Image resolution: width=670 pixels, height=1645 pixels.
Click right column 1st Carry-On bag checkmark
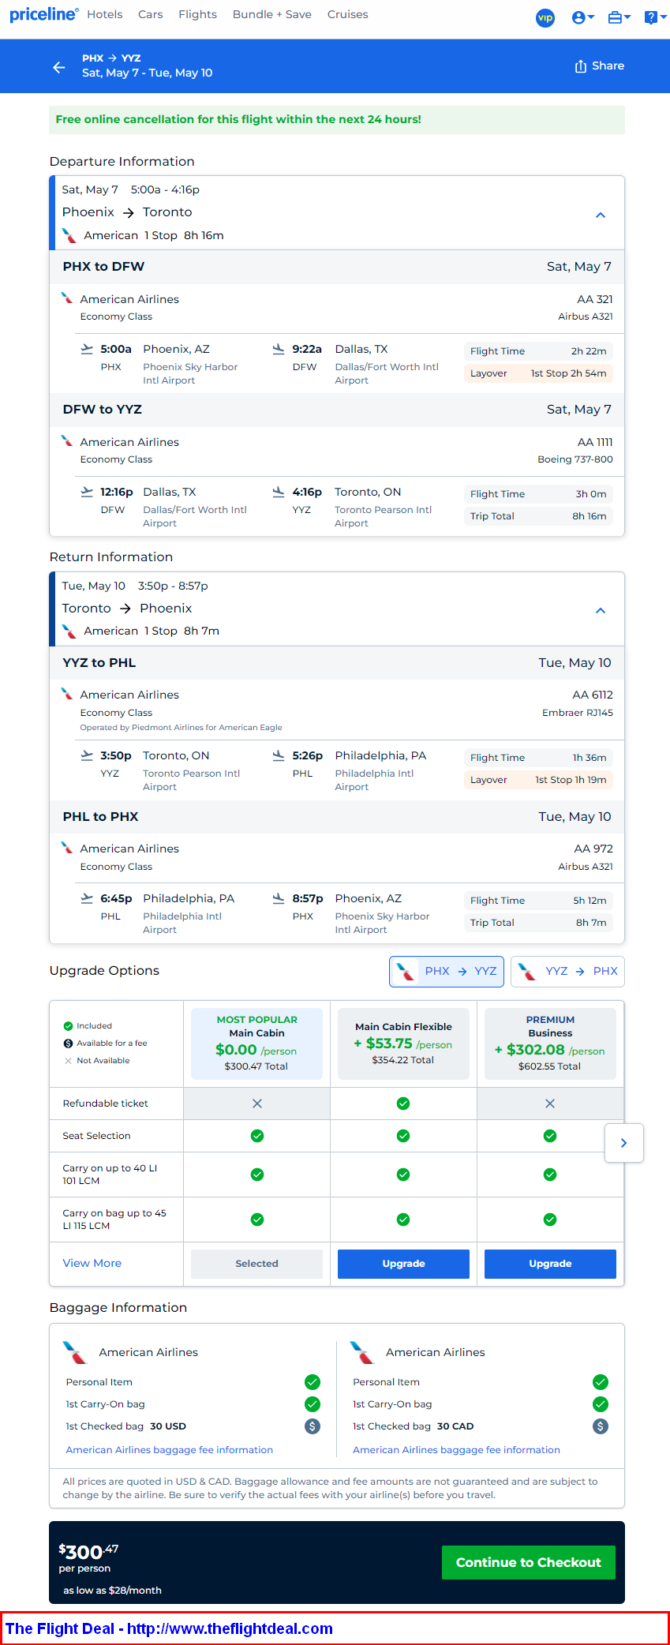(x=600, y=1404)
